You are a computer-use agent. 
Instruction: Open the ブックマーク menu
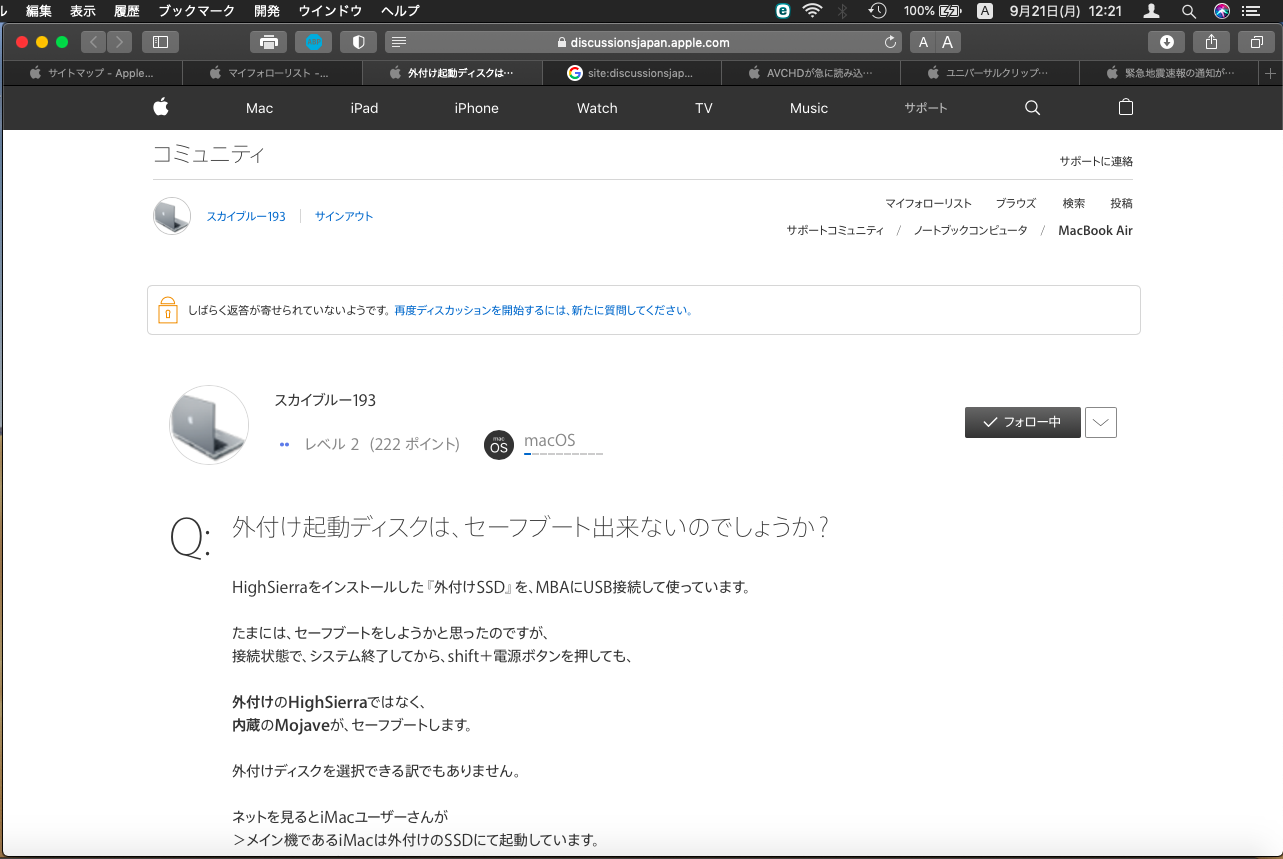[x=197, y=11]
